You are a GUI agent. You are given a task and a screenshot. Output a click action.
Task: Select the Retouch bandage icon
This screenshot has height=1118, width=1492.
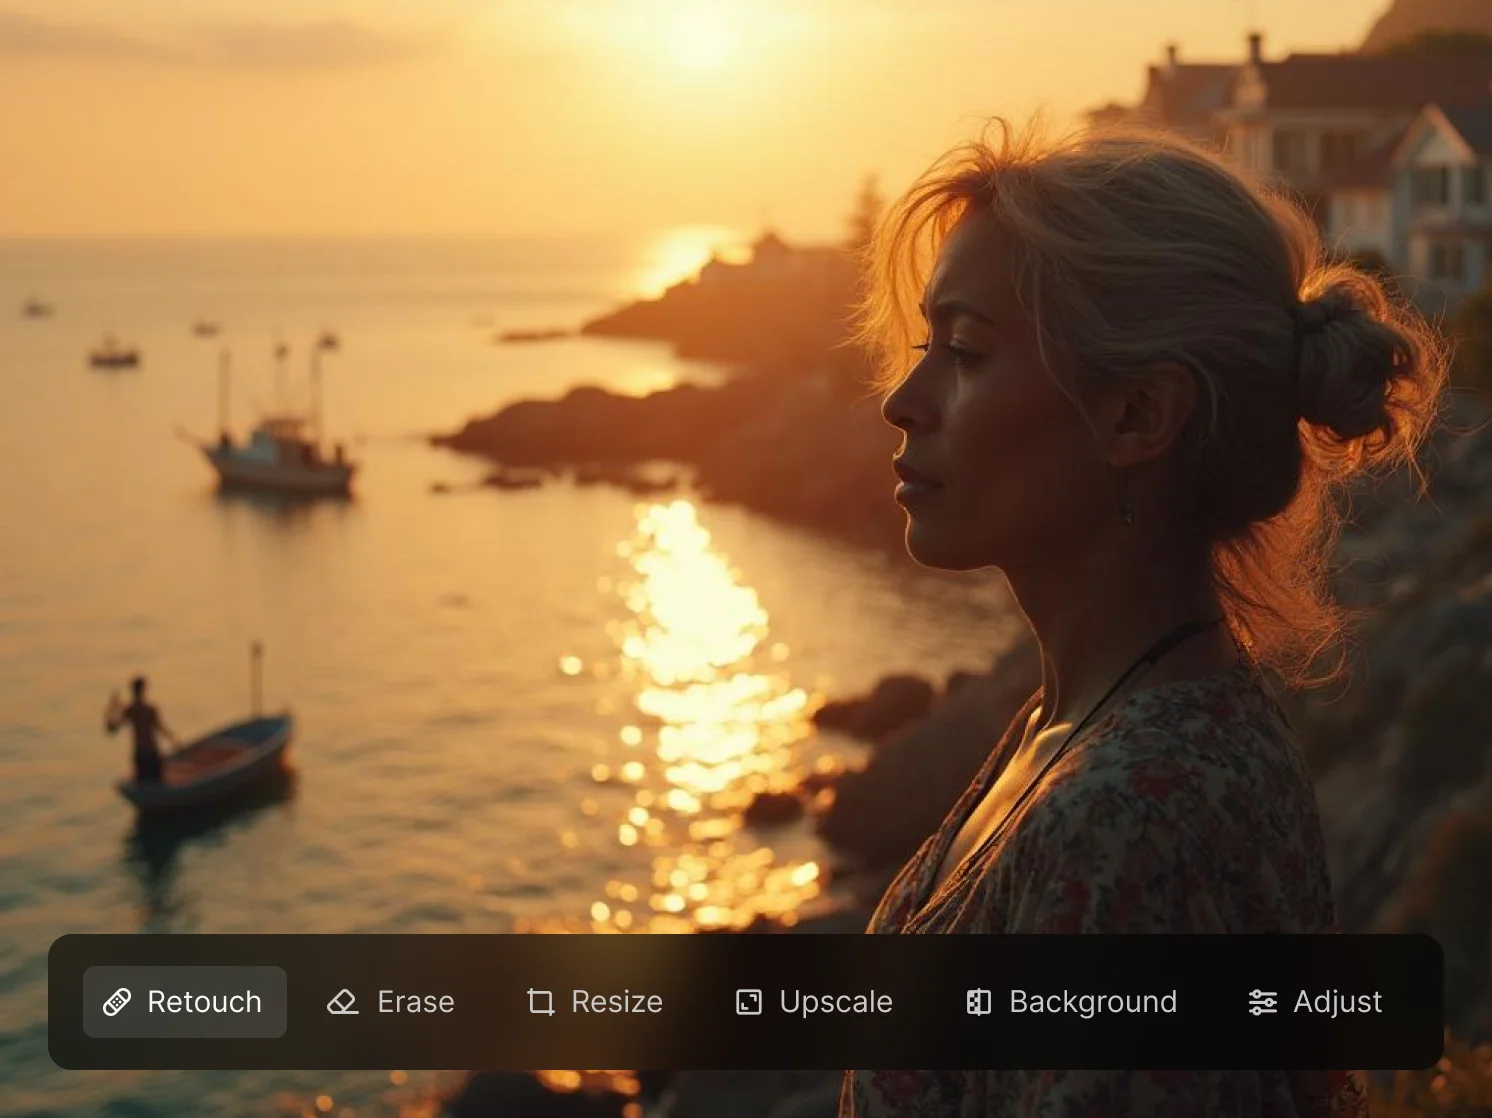[117, 1002]
